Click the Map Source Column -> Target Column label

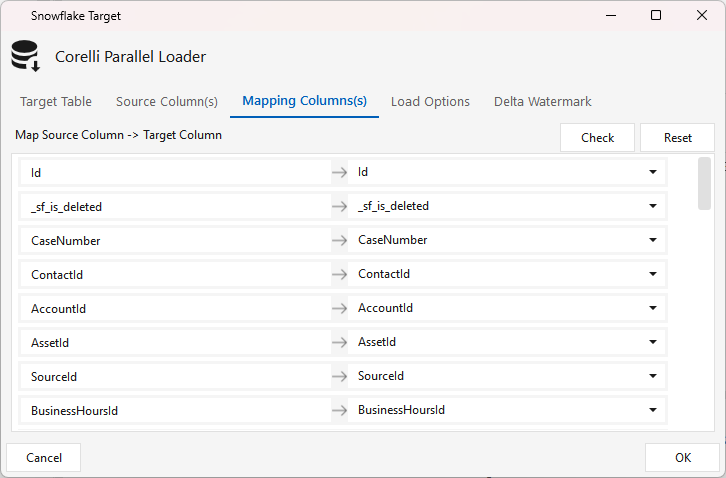pyautogui.click(x=119, y=135)
